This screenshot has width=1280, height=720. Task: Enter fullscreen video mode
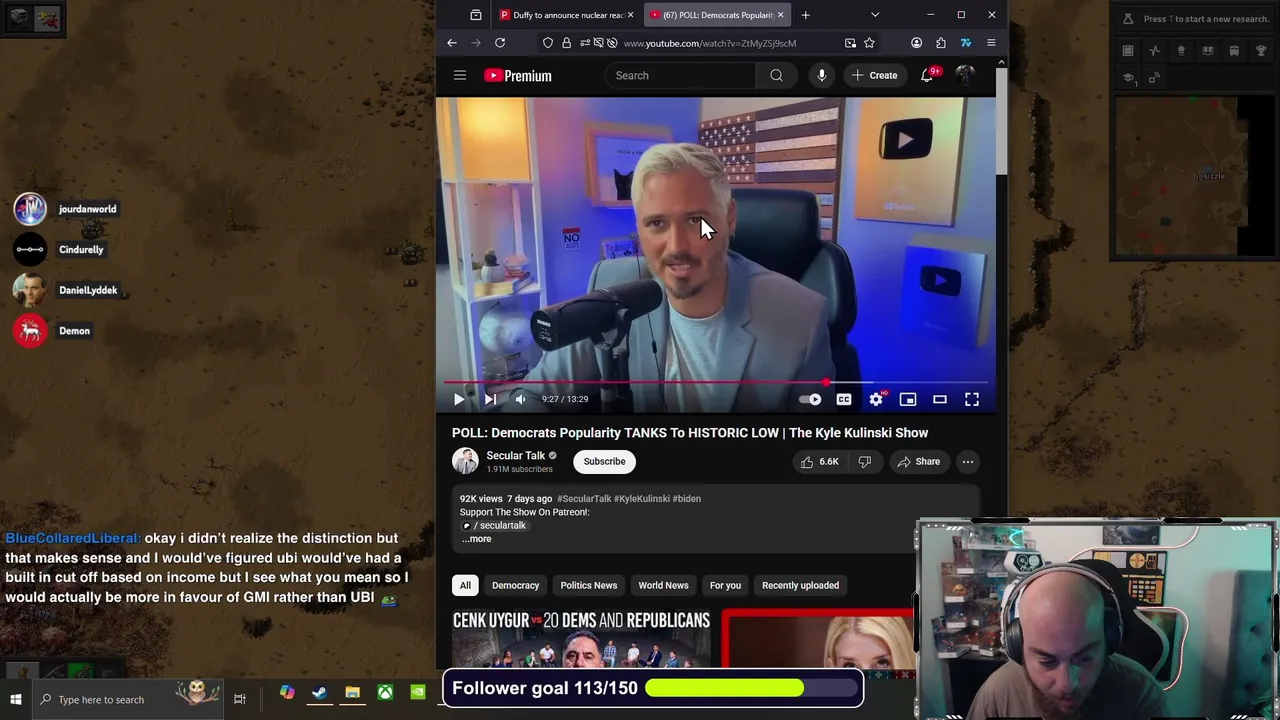click(x=972, y=399)
